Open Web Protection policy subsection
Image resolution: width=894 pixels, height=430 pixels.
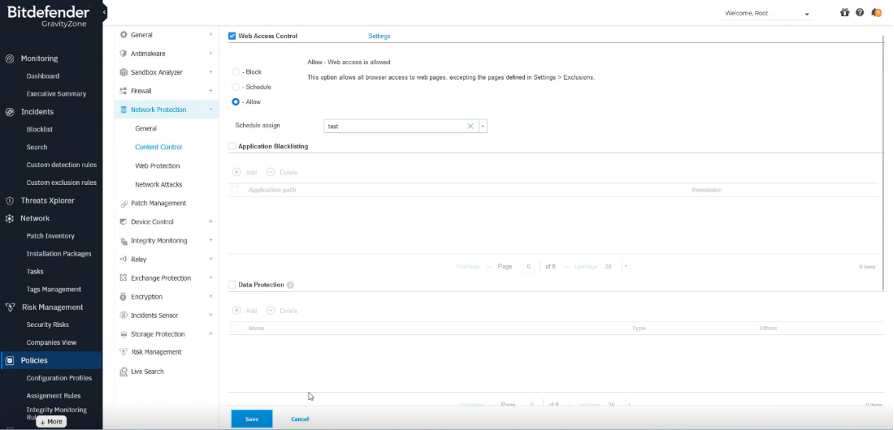157,166
